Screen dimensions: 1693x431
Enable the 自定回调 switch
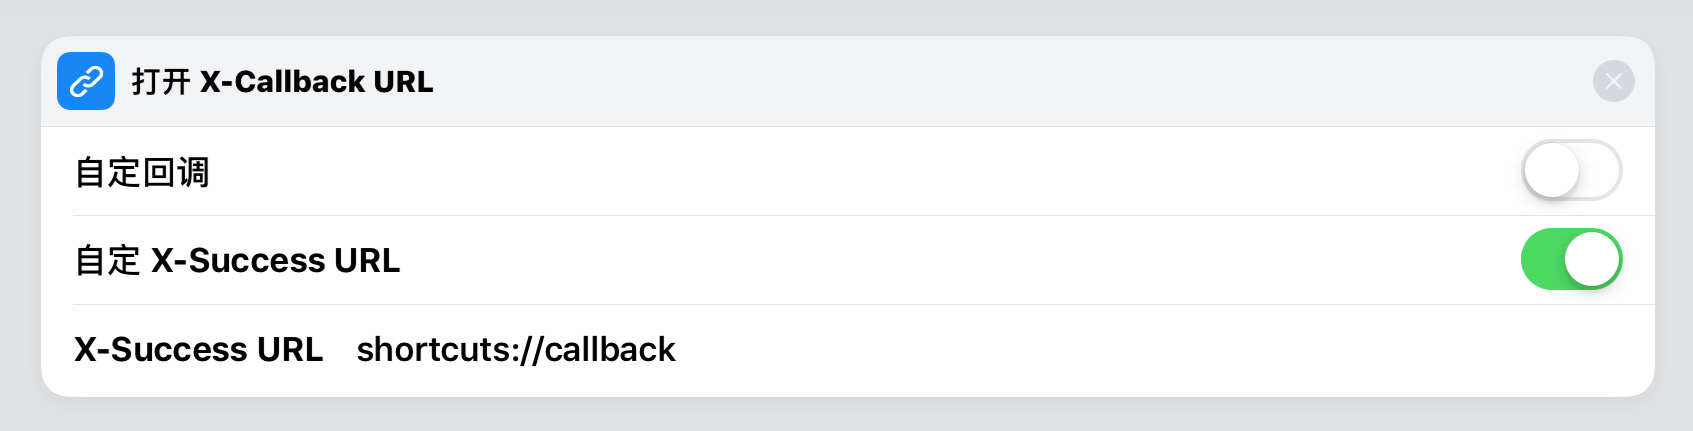point(1571,171)
